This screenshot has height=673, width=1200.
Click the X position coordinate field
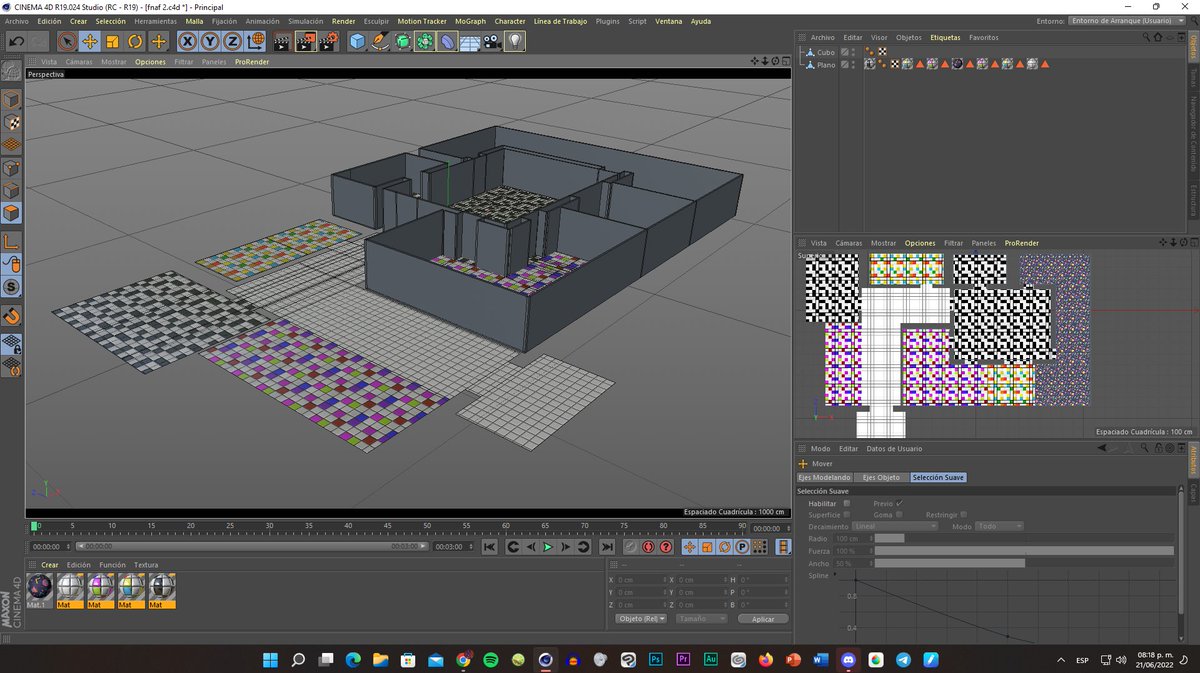pos(640,580)
